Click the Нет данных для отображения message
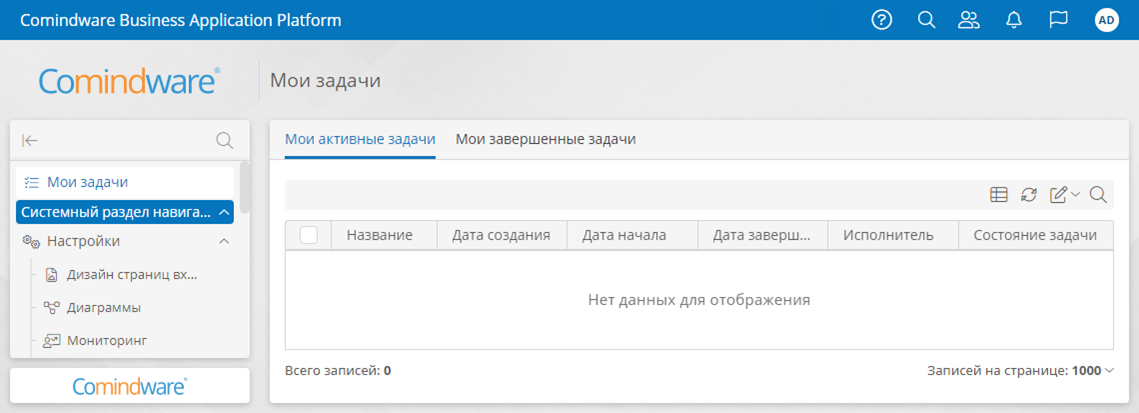 699,299
